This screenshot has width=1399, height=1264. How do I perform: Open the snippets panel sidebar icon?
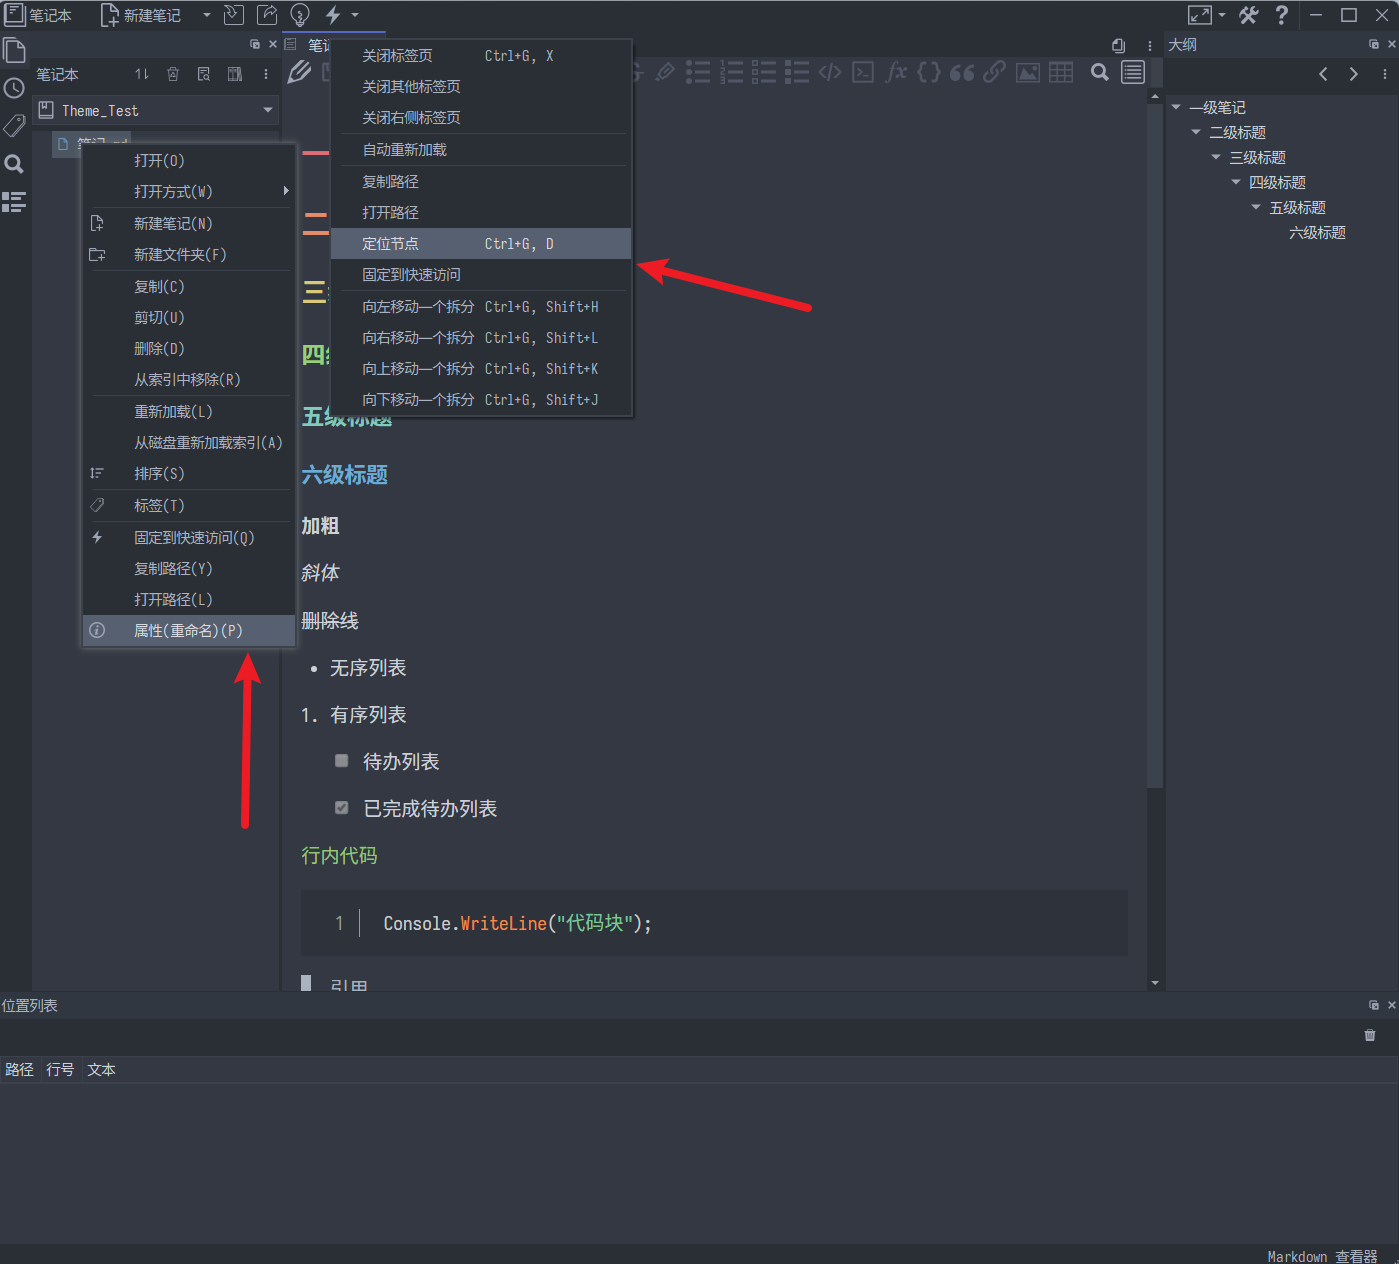coord(14,202)
